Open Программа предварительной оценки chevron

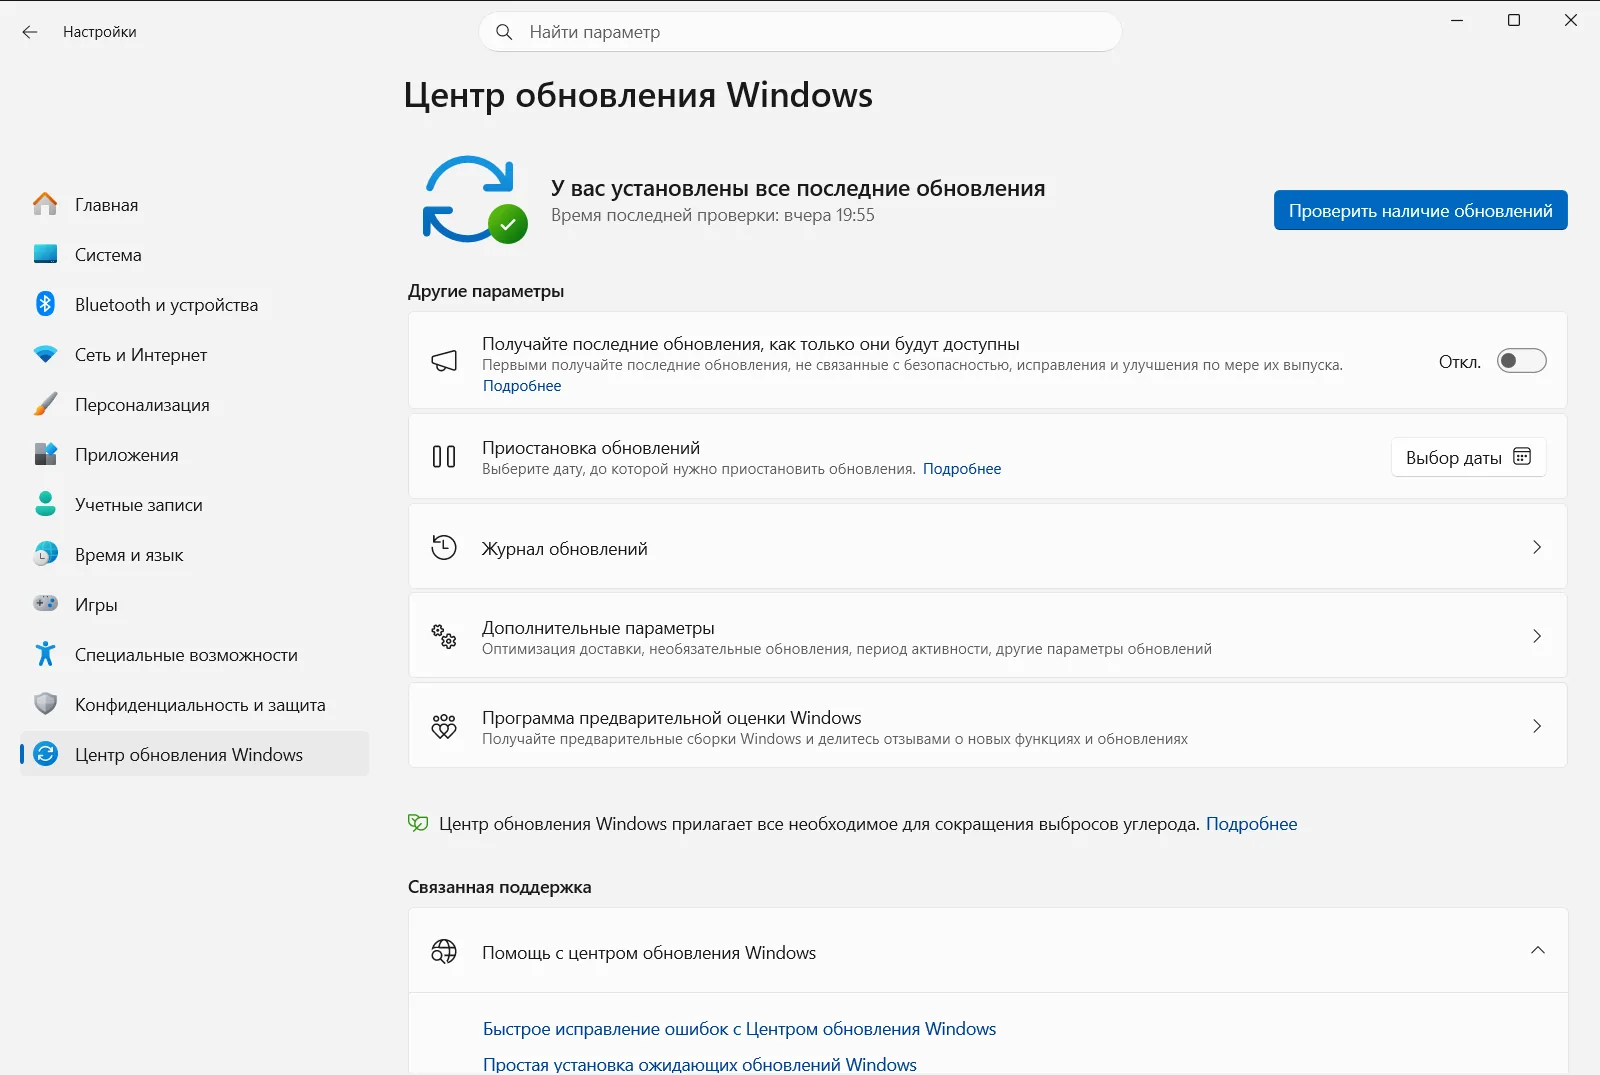[x=1537, y=726]
